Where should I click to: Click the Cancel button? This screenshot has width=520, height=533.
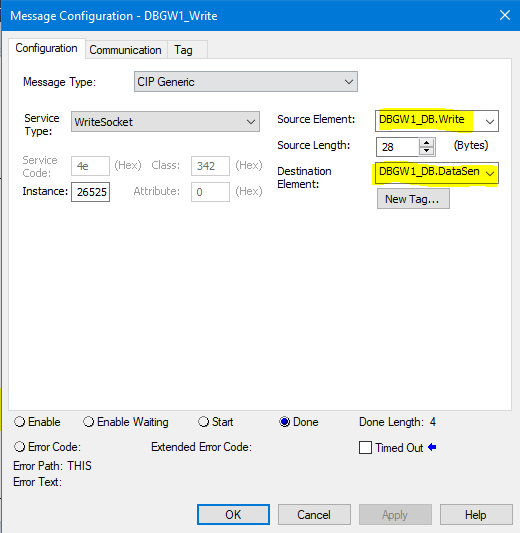click(314, 515)
